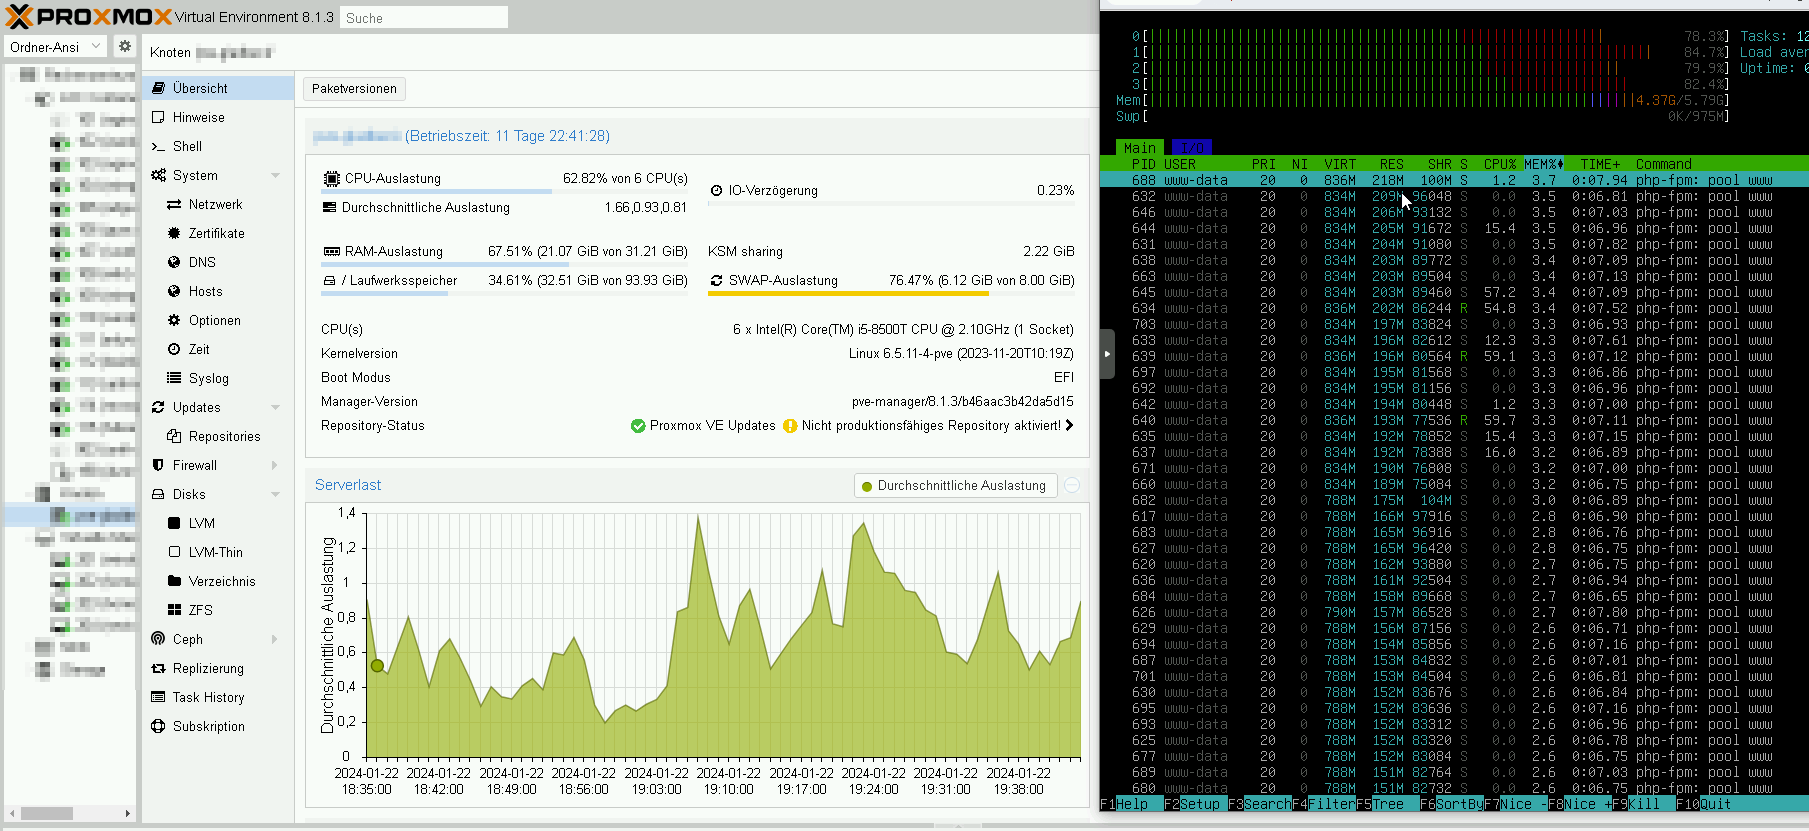Screen dimensions: 1809x831
Task: Open the Task History icon
Action: point(158,697)
